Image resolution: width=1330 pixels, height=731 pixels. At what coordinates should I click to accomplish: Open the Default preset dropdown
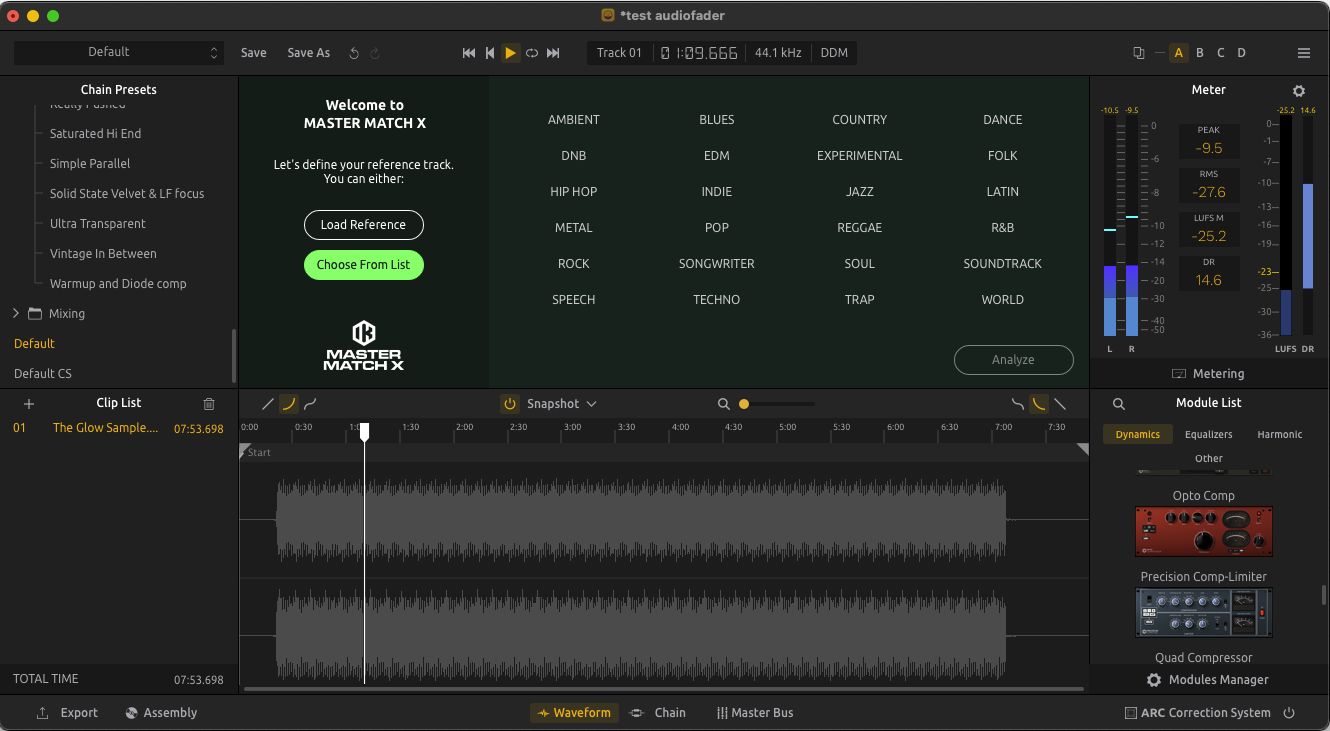(118, 52)
